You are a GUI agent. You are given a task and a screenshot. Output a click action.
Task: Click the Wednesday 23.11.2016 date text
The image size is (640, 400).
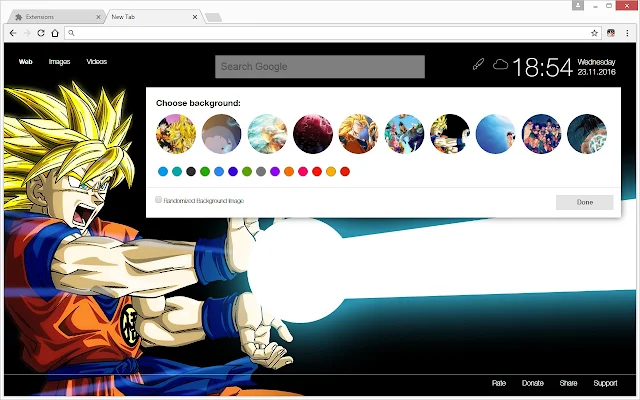[596, 67]
